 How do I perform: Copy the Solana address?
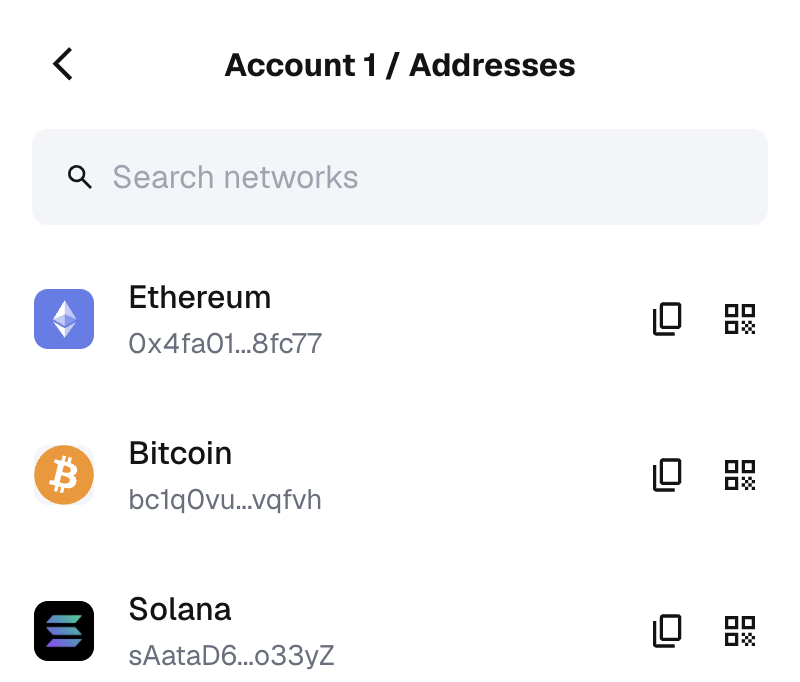coord(667,630)
